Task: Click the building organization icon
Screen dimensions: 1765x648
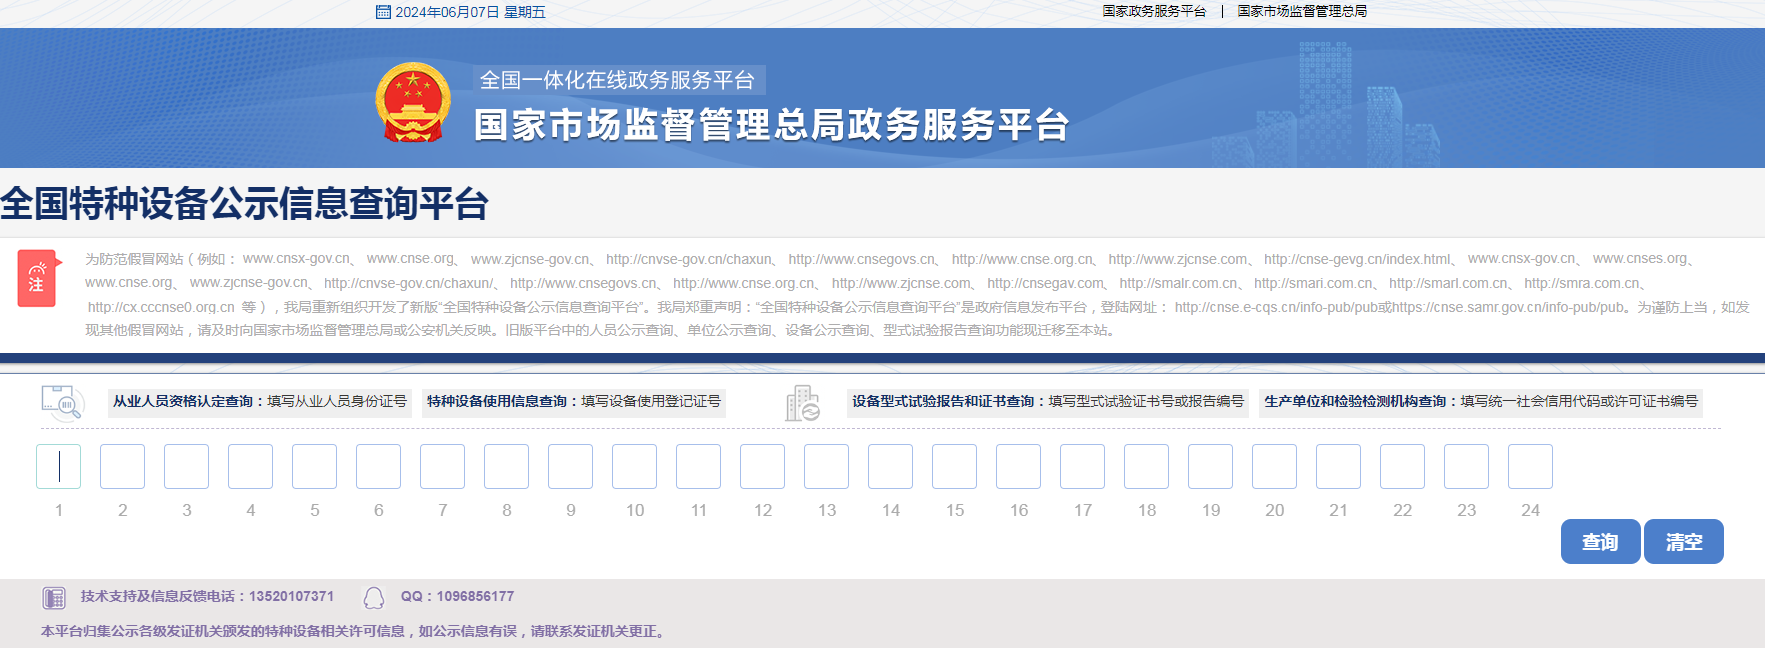Action: (802, 403)
